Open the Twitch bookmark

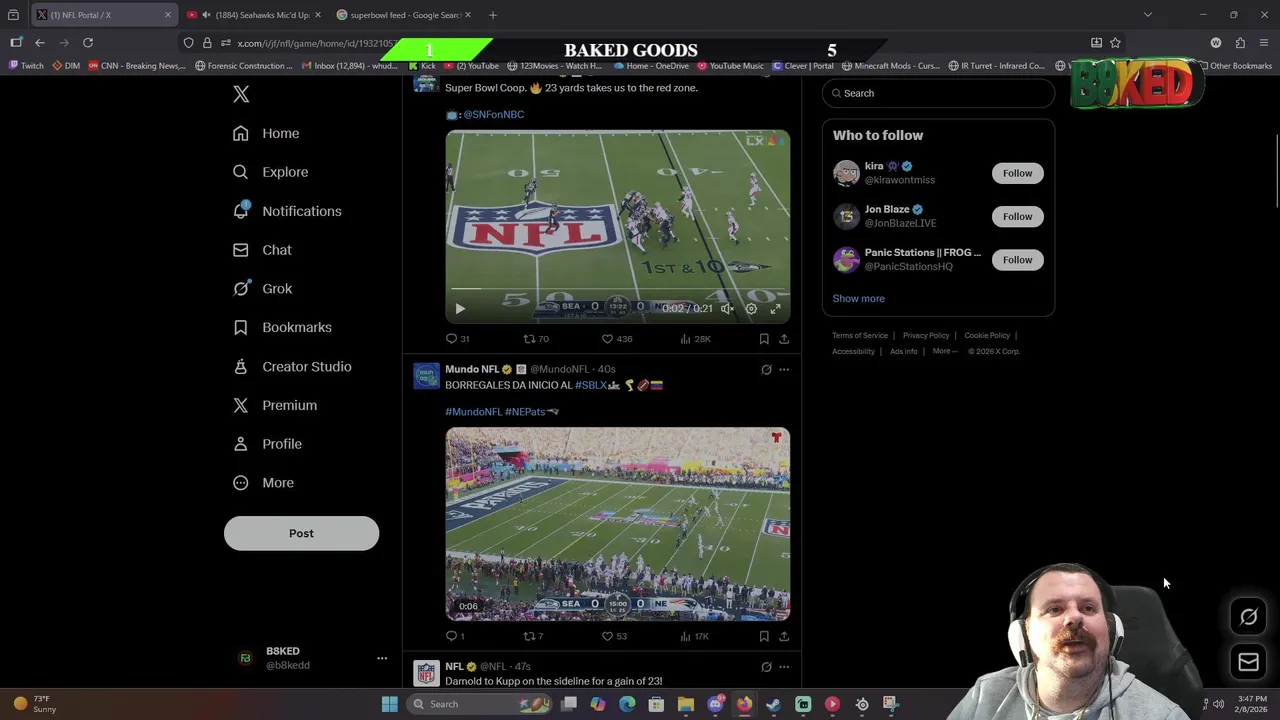pyautogui.click(x=27, y=66)
